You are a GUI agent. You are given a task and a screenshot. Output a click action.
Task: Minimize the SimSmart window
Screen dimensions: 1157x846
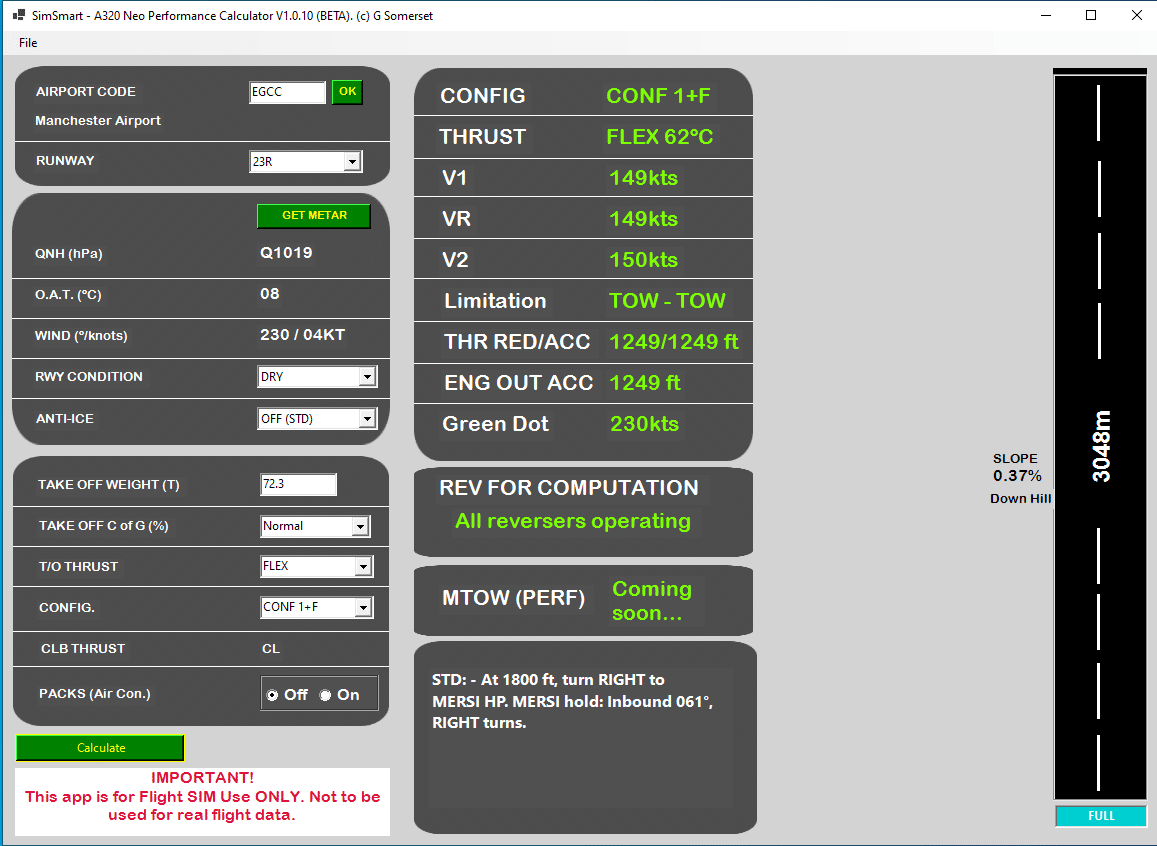tap(1046, 16)
